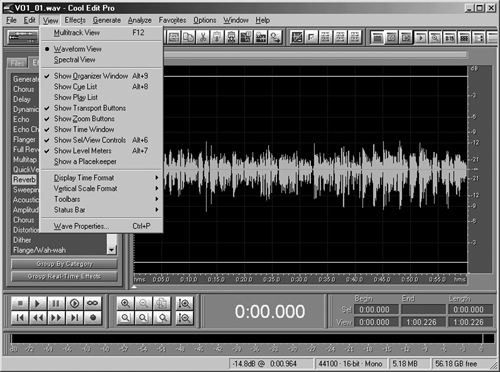Click the vertical zoom out icon
The height and width of the screenshot is (372, 500).
184,318
